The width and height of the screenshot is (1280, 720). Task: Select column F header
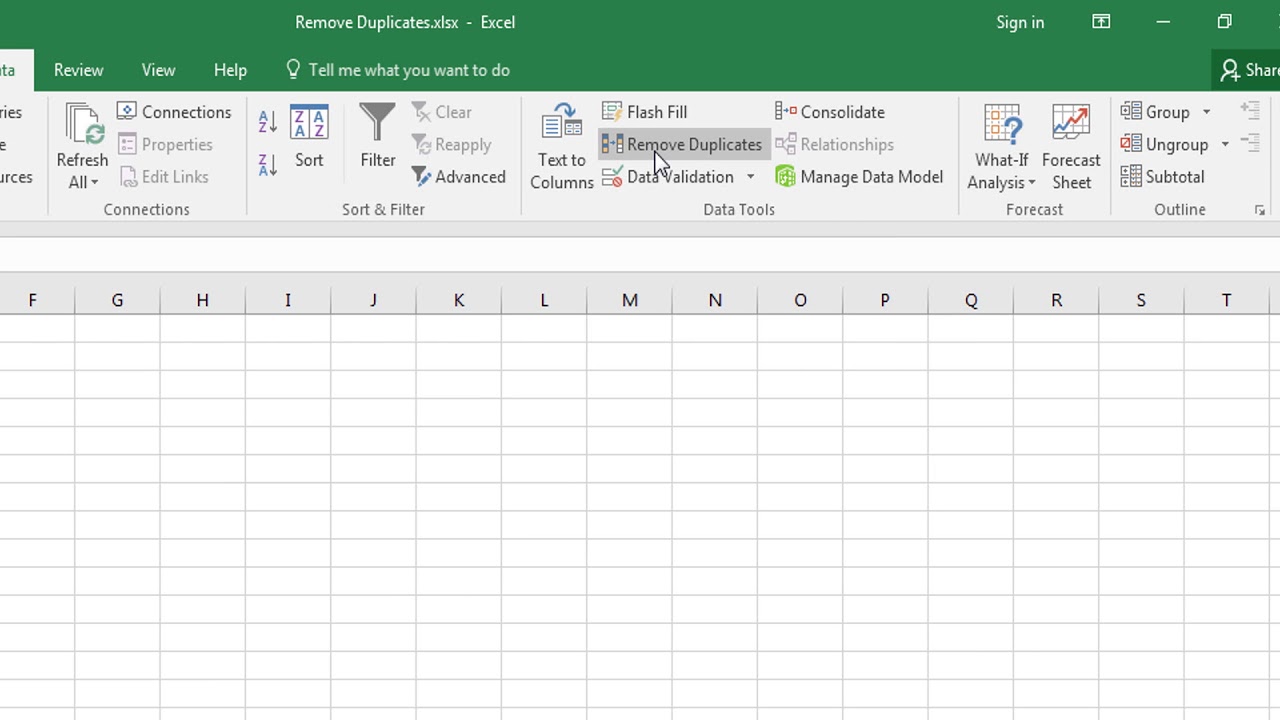coord(37,300)
